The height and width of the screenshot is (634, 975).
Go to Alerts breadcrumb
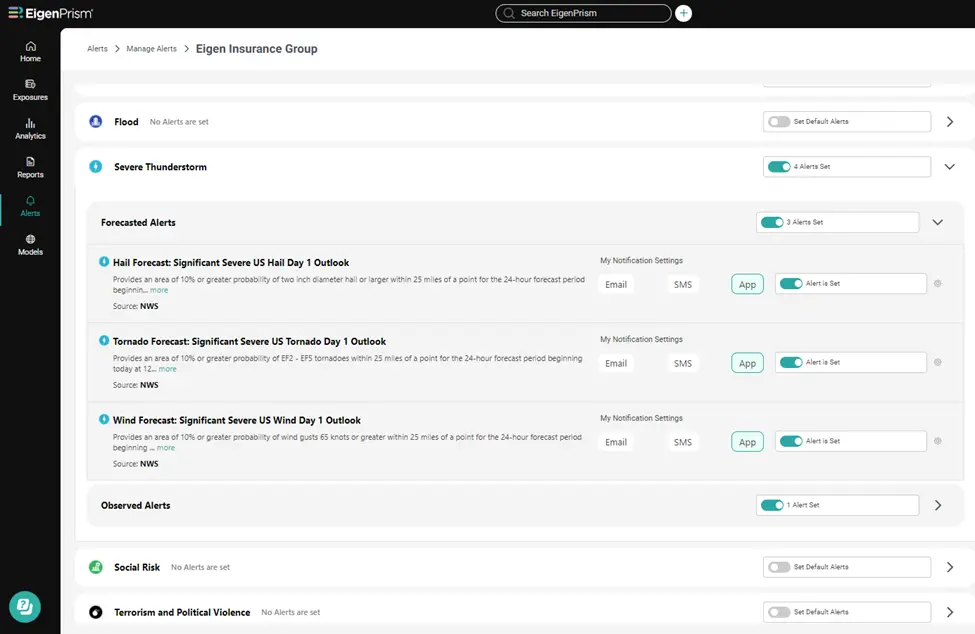tap(97, 48)
